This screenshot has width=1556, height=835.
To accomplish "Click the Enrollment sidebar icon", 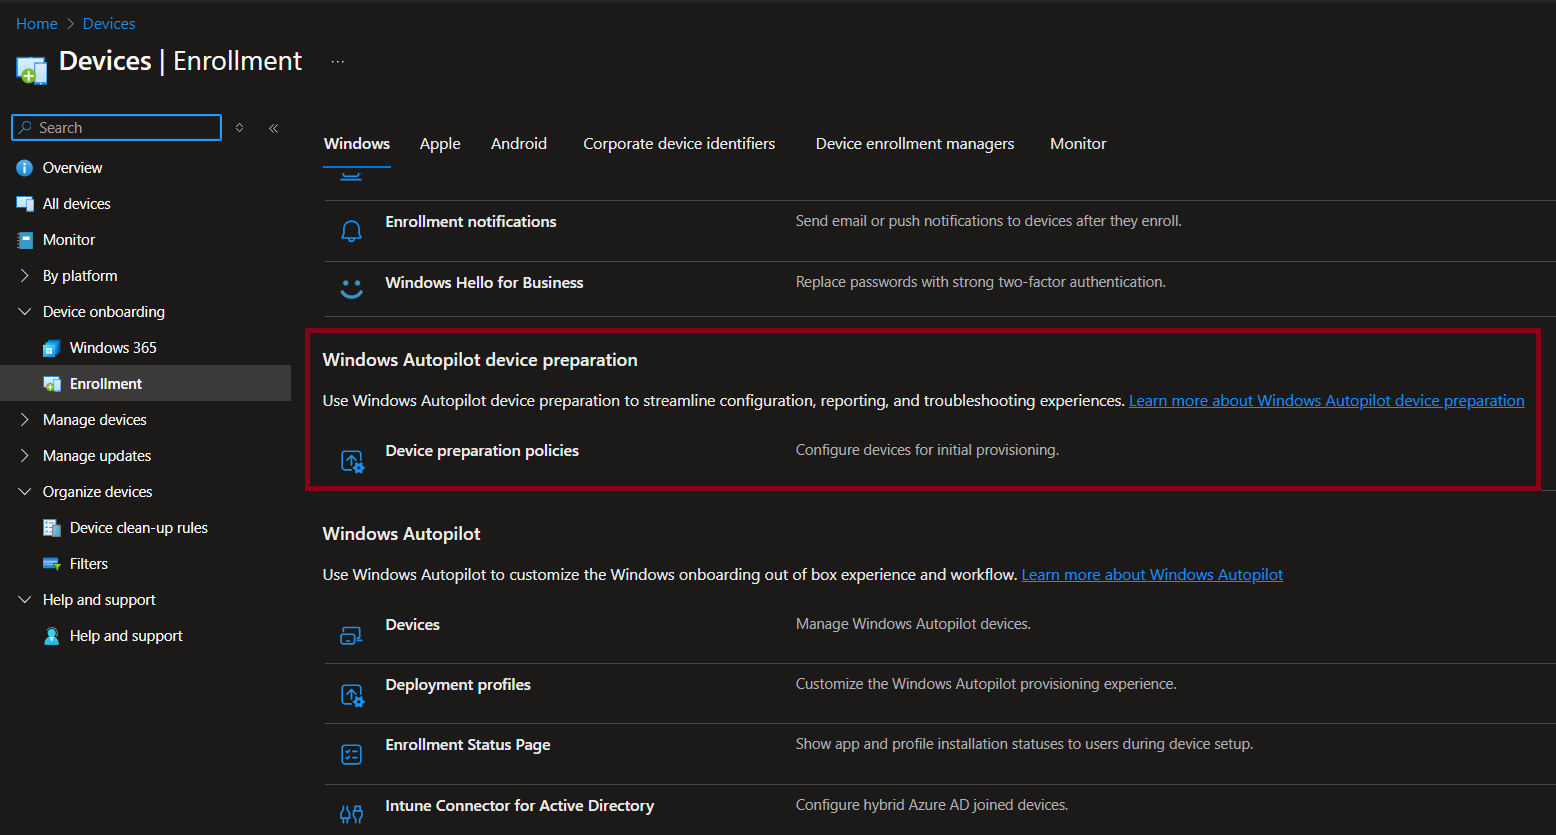I will click(51, 383).
